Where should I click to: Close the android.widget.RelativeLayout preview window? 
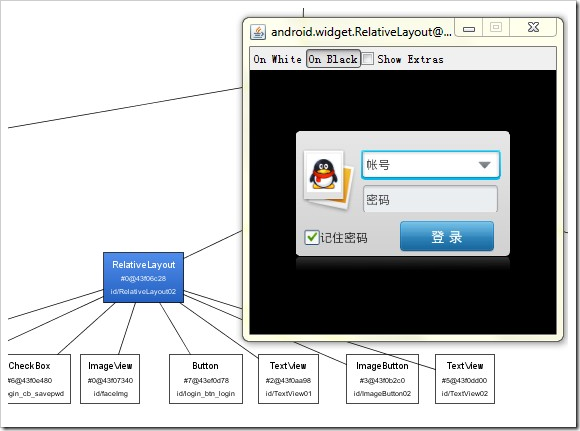[533, 28]
